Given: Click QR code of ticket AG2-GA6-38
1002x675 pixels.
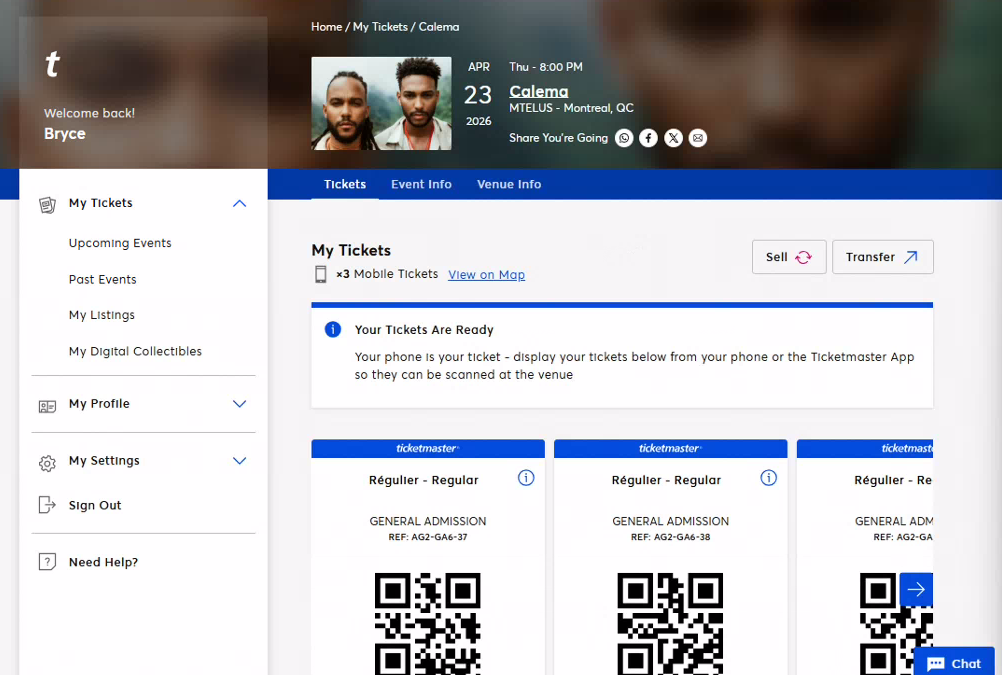Looking at the screenshot, I should pos(670,624).
